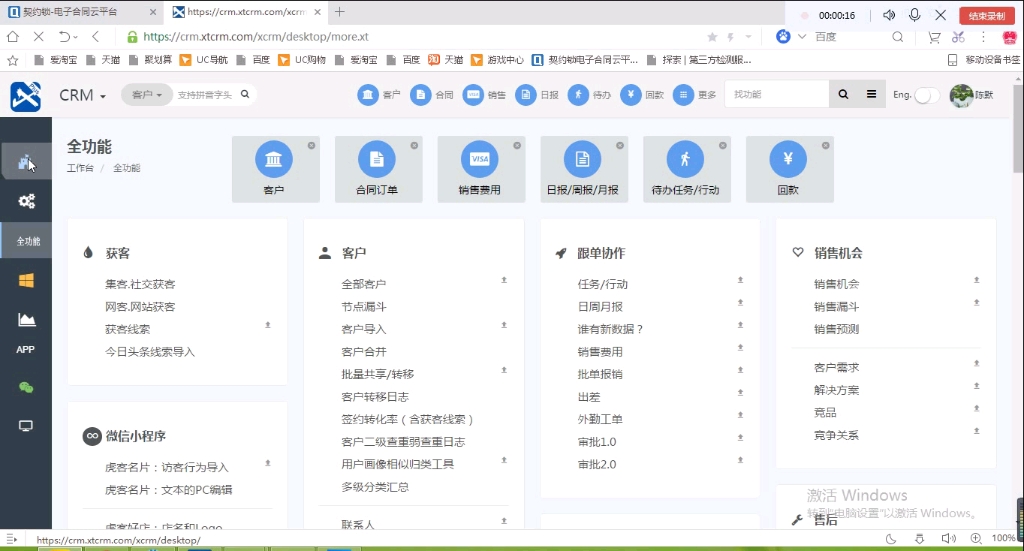Switch to the 契约锁 browser tab

(82, 12)
